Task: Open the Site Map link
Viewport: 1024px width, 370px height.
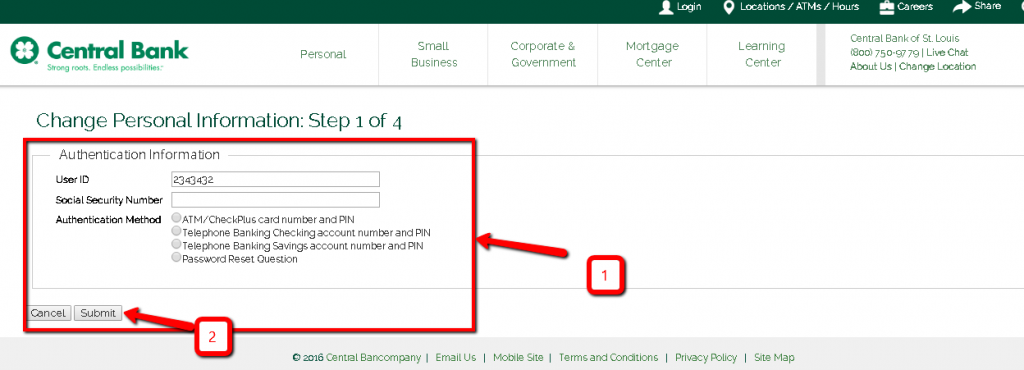Action: tap(774, 358)
